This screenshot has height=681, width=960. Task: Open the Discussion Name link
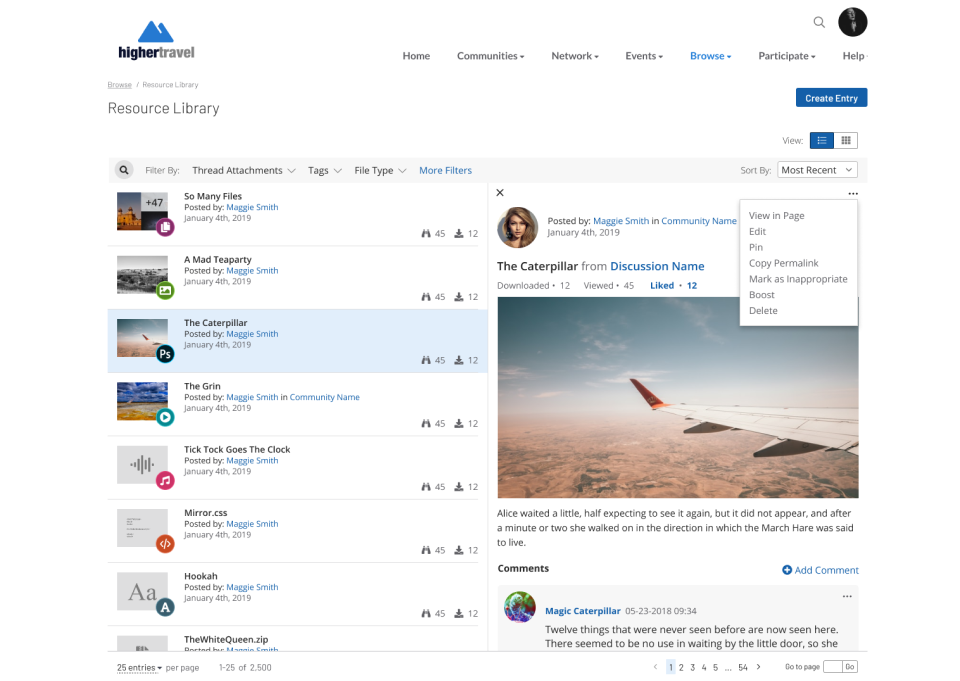point(657,266)
